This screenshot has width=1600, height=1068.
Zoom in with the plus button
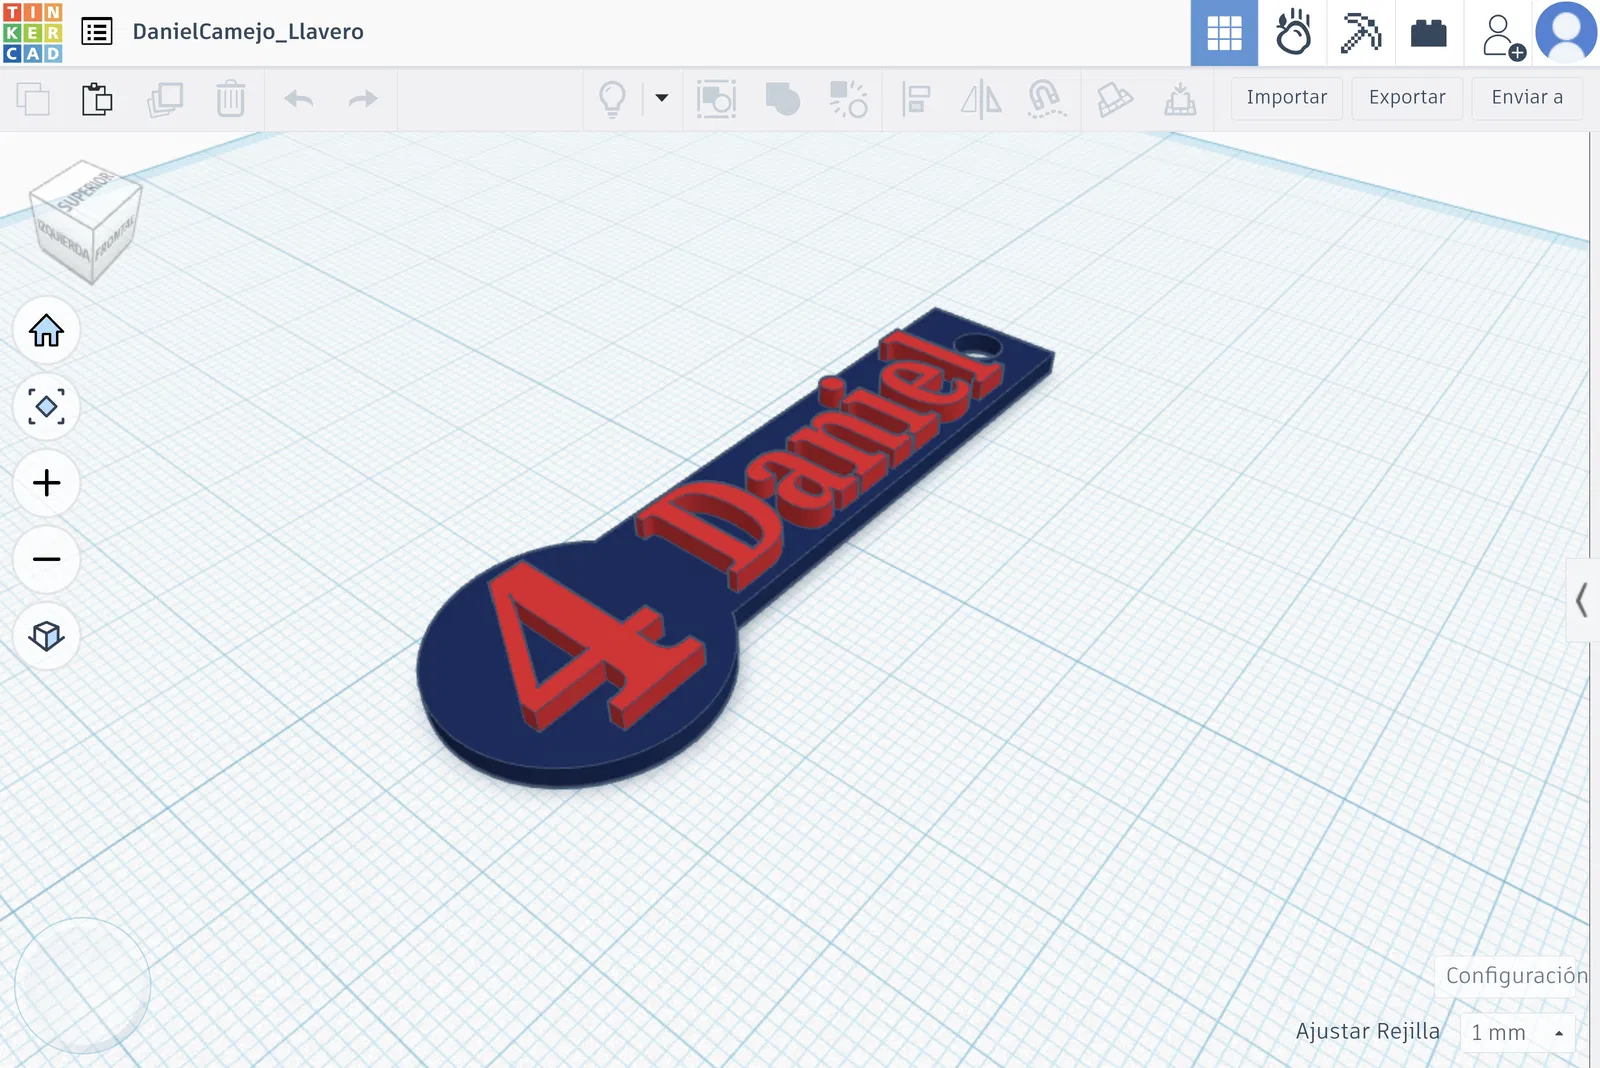tap(47, 483)
